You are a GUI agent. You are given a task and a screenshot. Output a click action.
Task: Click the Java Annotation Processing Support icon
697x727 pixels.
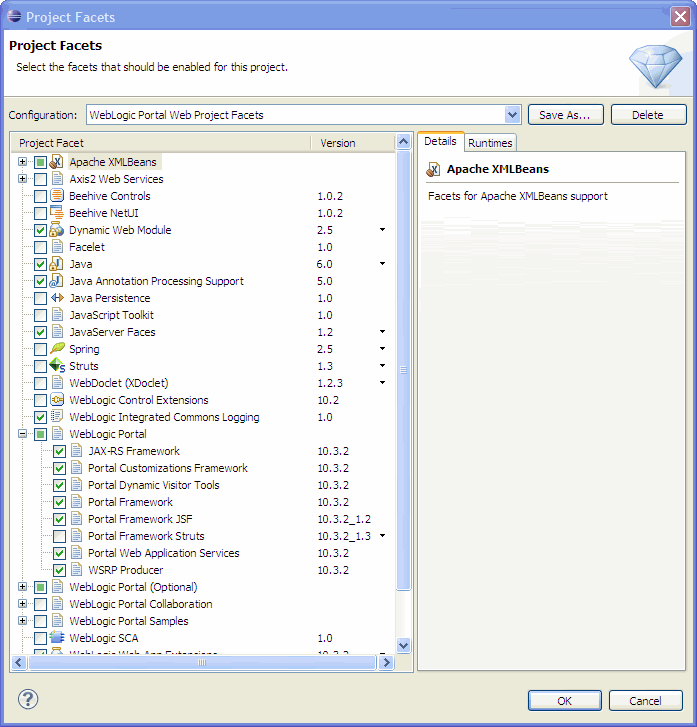(x=56, y=281)
